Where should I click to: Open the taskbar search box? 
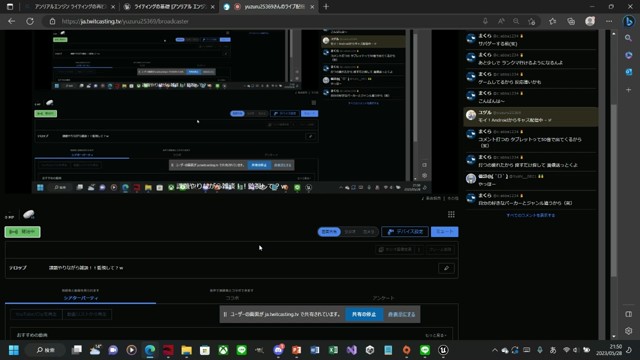pyautogui.click(x=46, y=350)
